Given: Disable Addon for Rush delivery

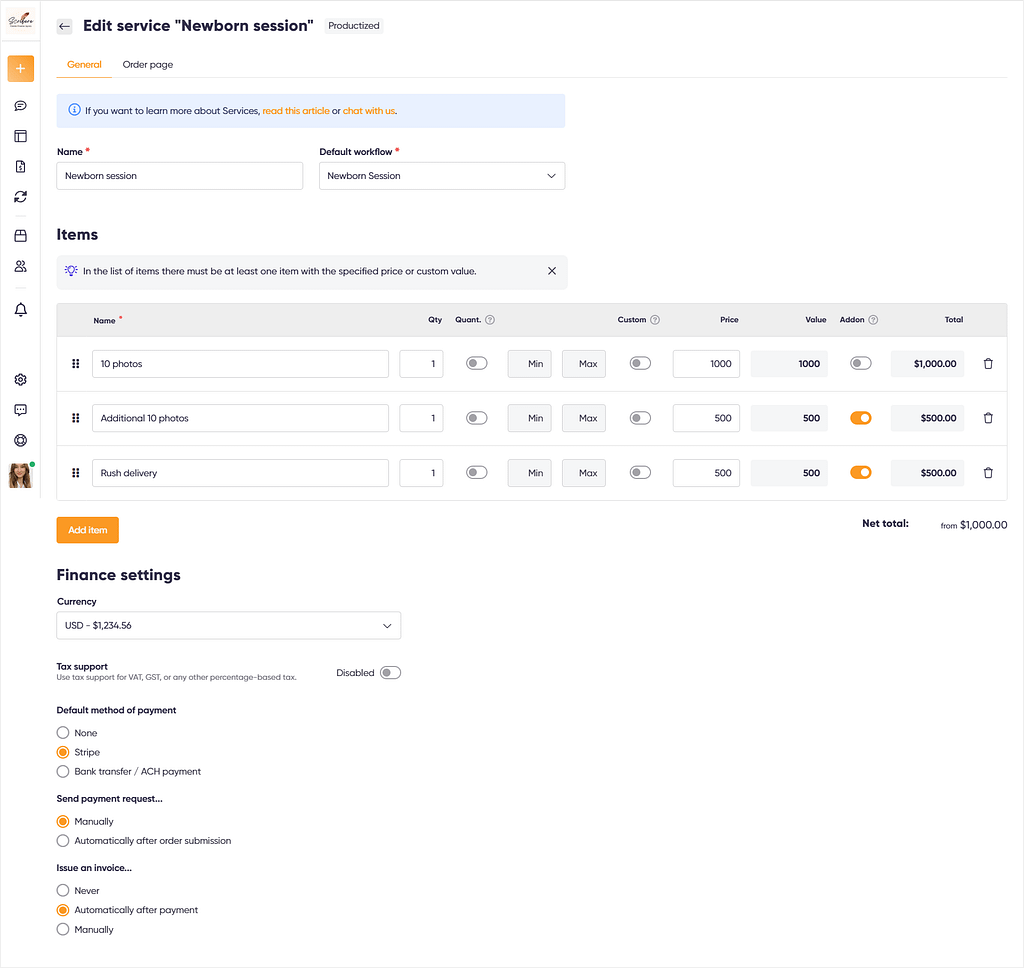Looking at the screenshot, I should pyautogui.click(x=861, y=472).
